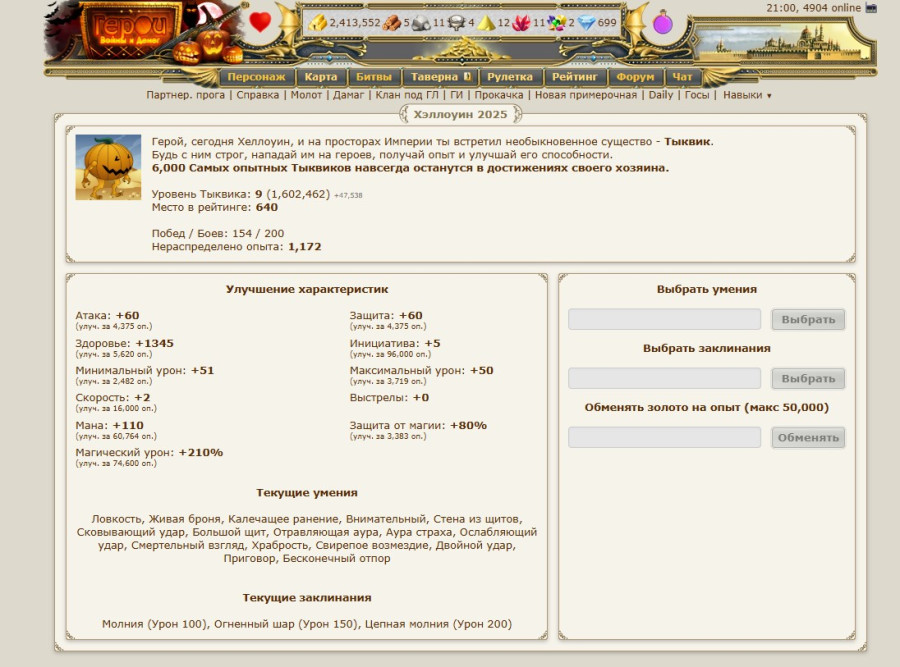Click the purple mana potion icon
The width and height of the screenshot is (900, 667).
662,23
